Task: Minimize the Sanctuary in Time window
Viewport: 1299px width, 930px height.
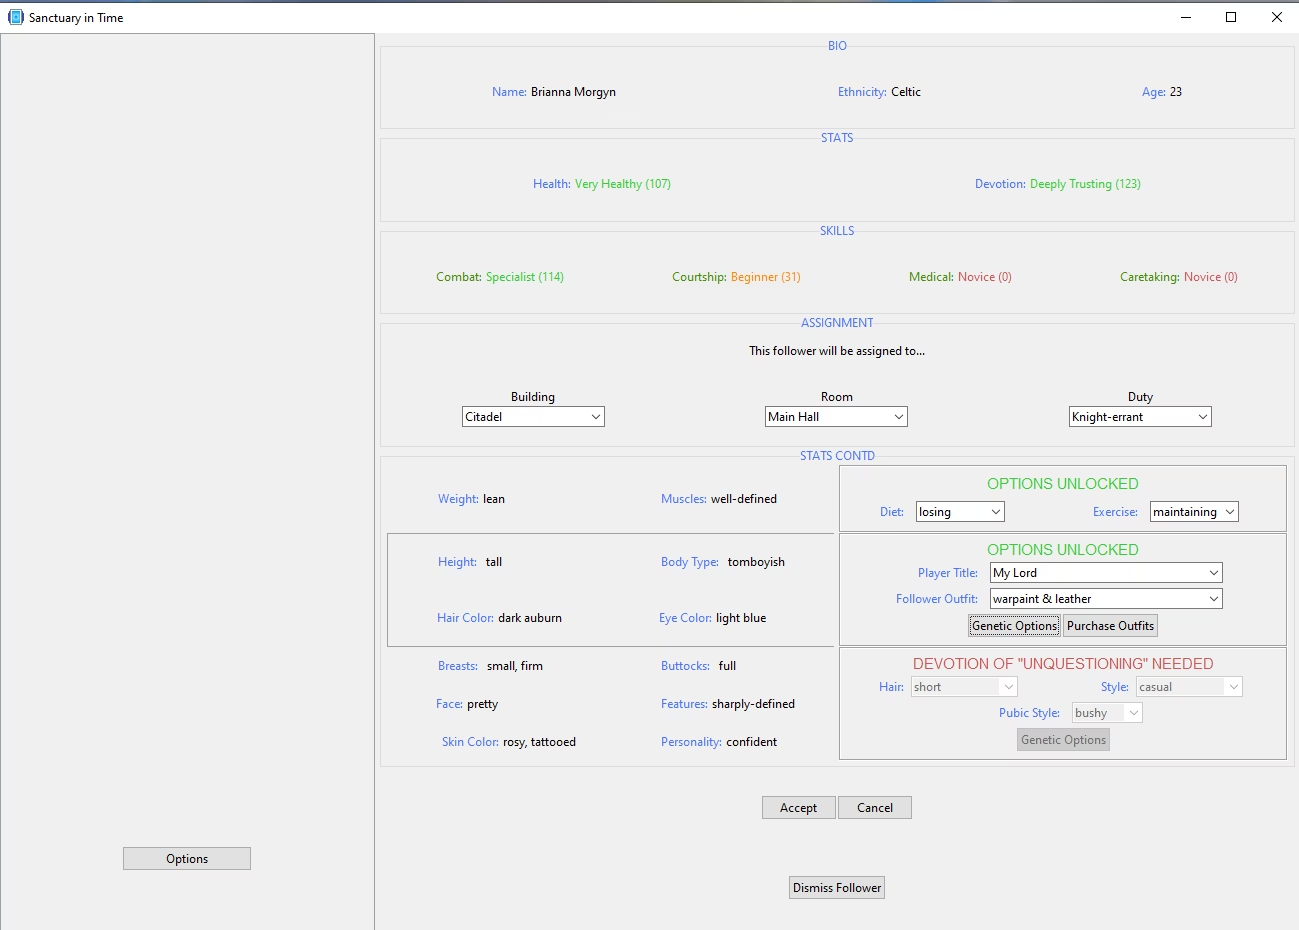Action: click(1185, 17)
